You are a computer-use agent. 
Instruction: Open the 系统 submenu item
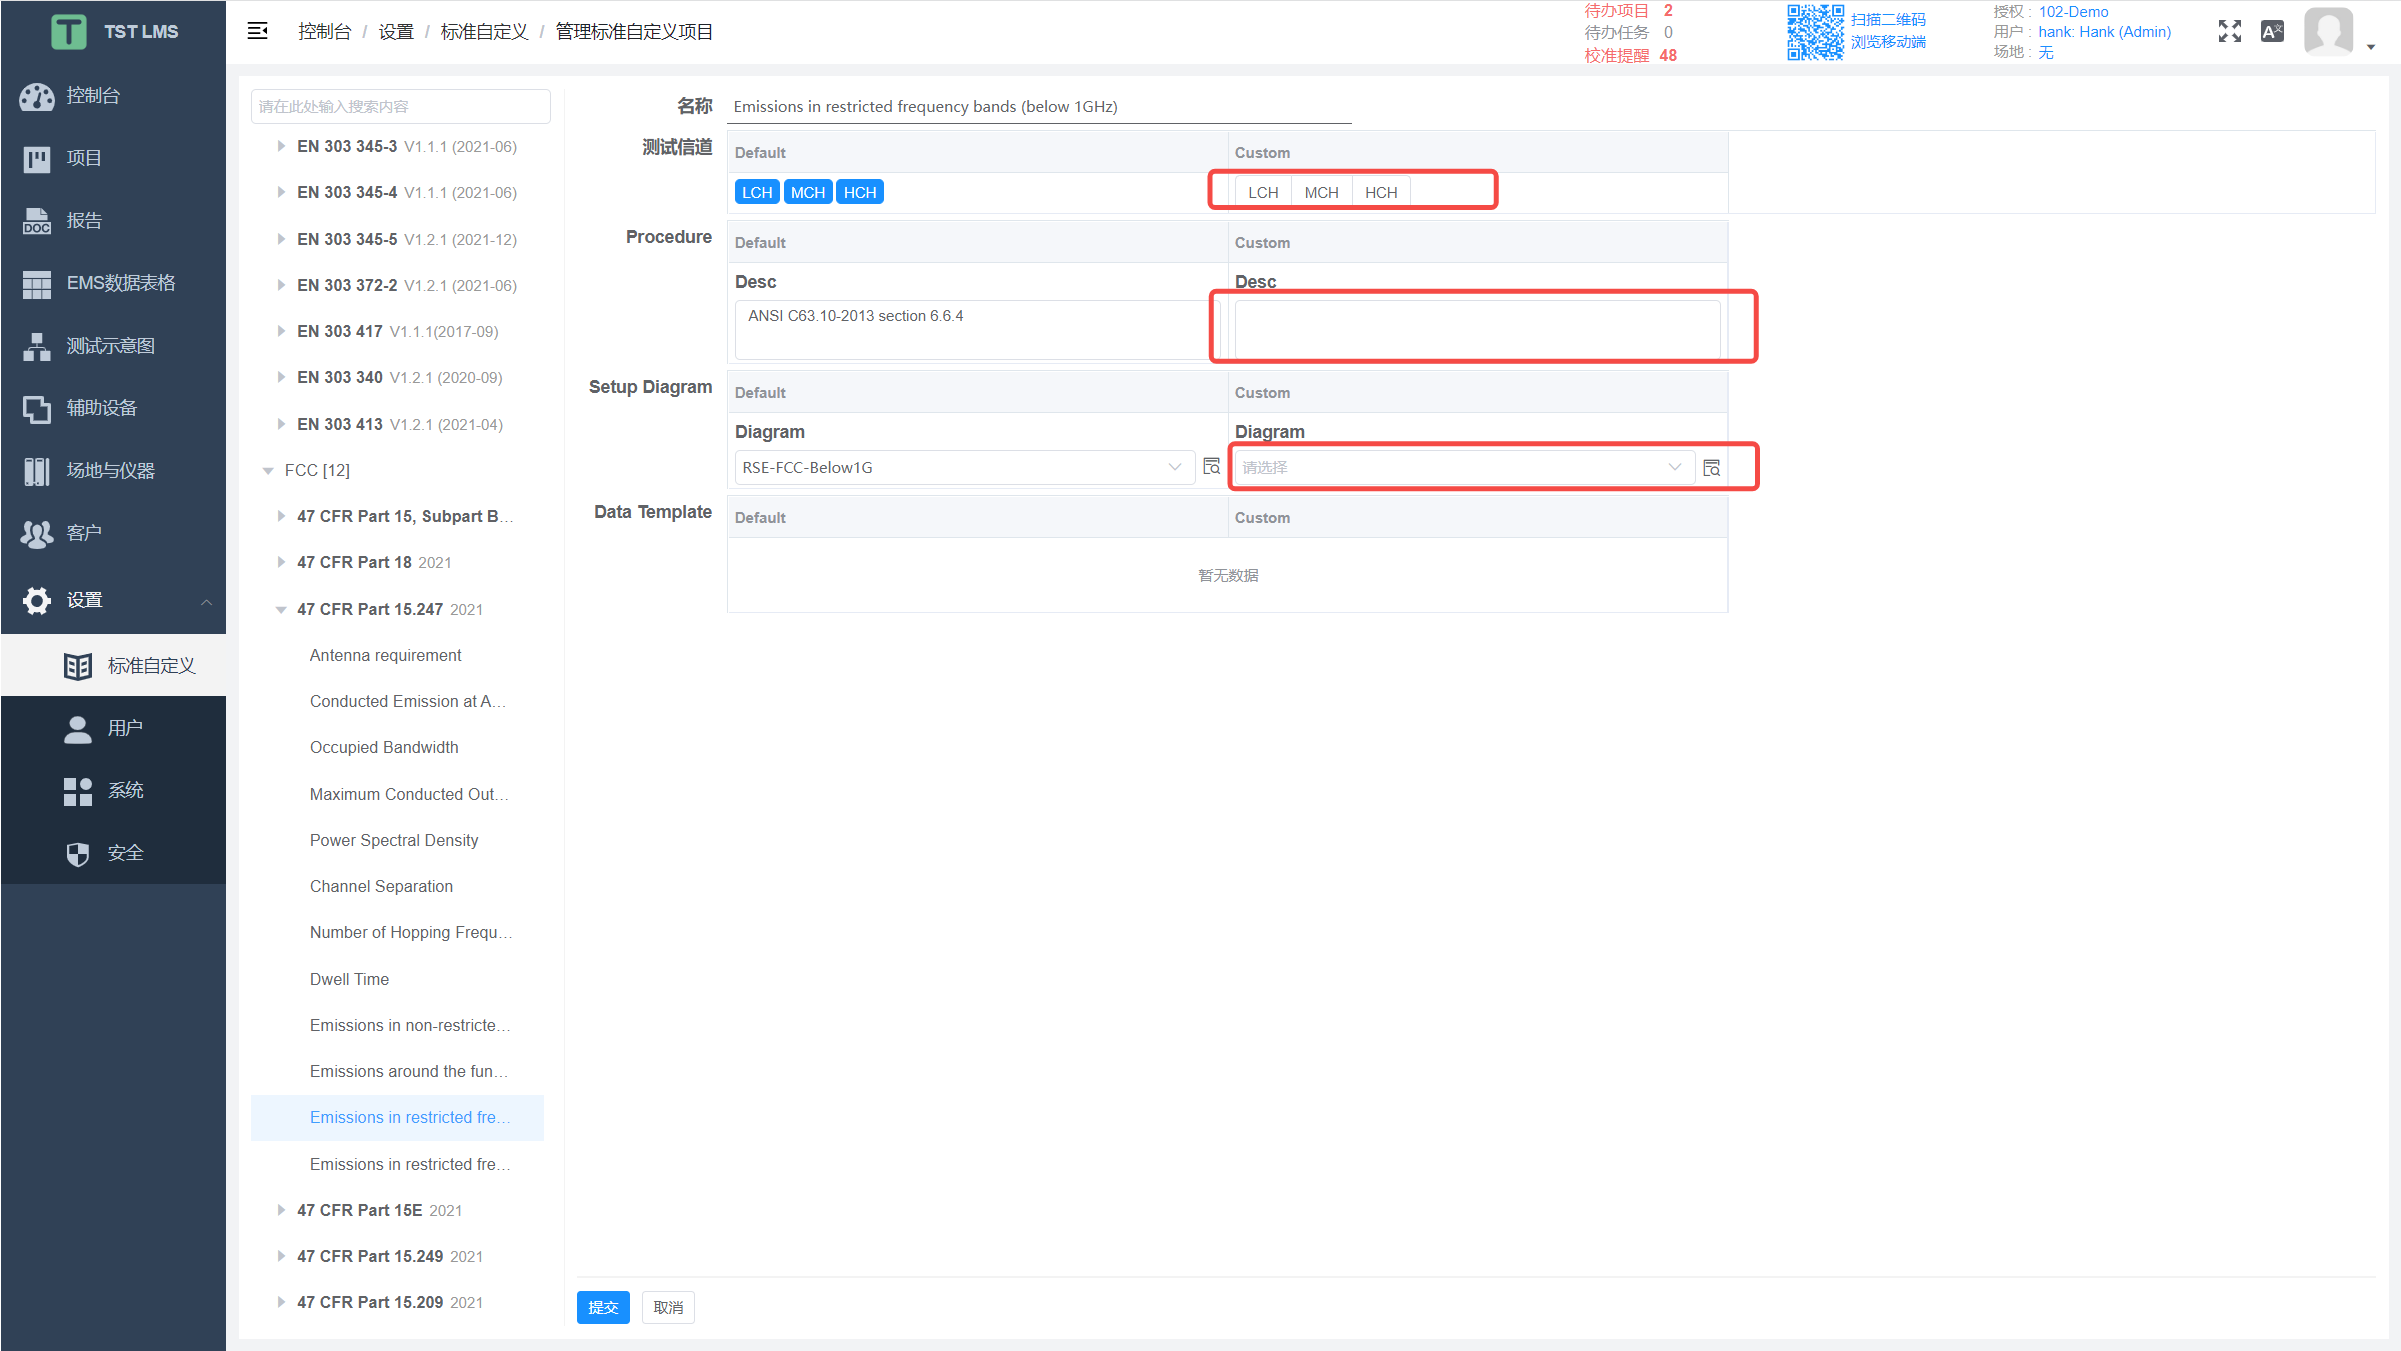[113, 791]
